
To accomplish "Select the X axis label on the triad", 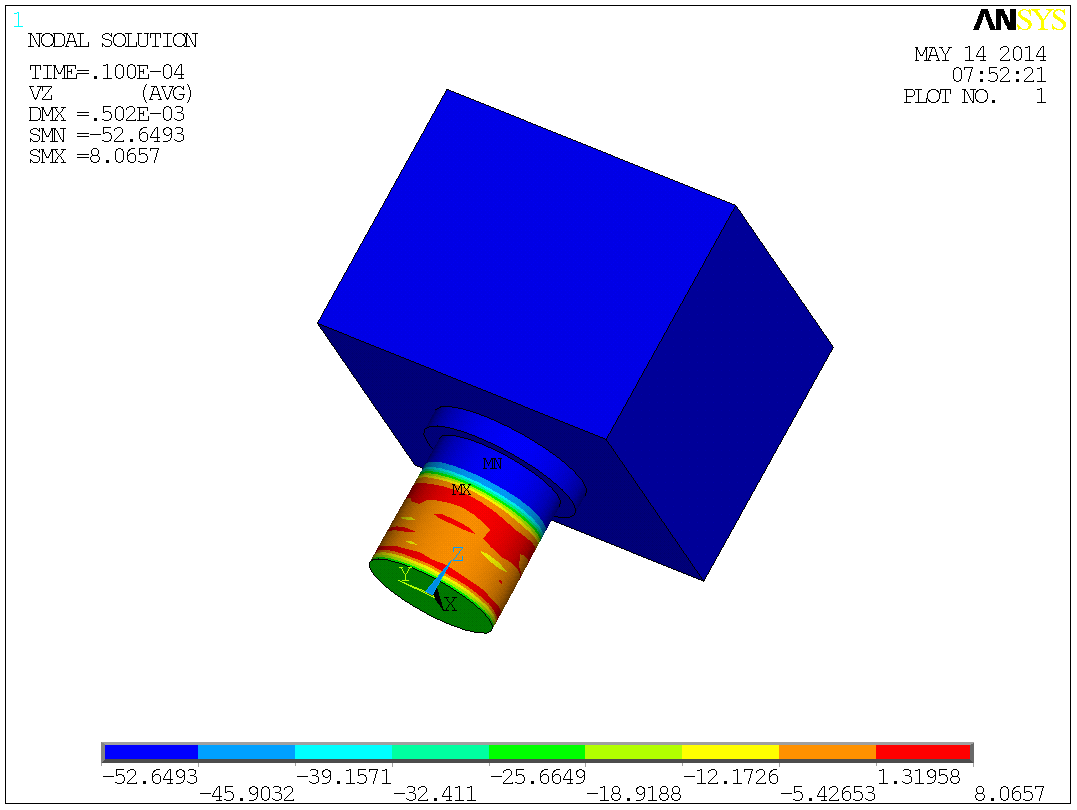I will 448,605.
